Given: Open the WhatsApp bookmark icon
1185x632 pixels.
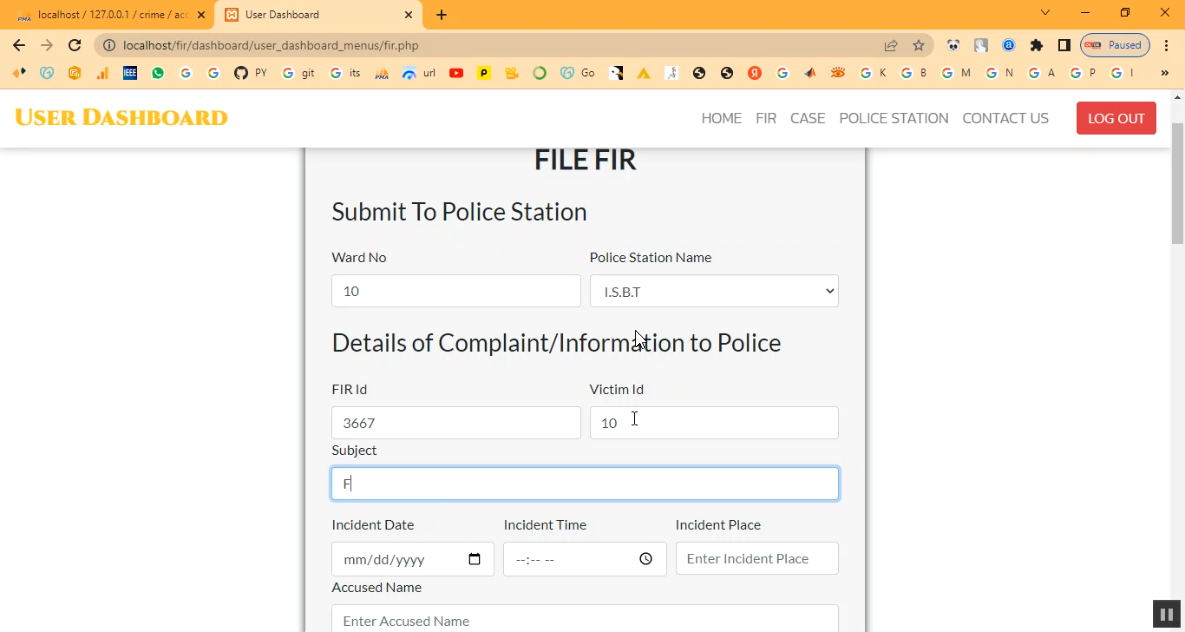Looking at the screenshot, I should point(158,73).
